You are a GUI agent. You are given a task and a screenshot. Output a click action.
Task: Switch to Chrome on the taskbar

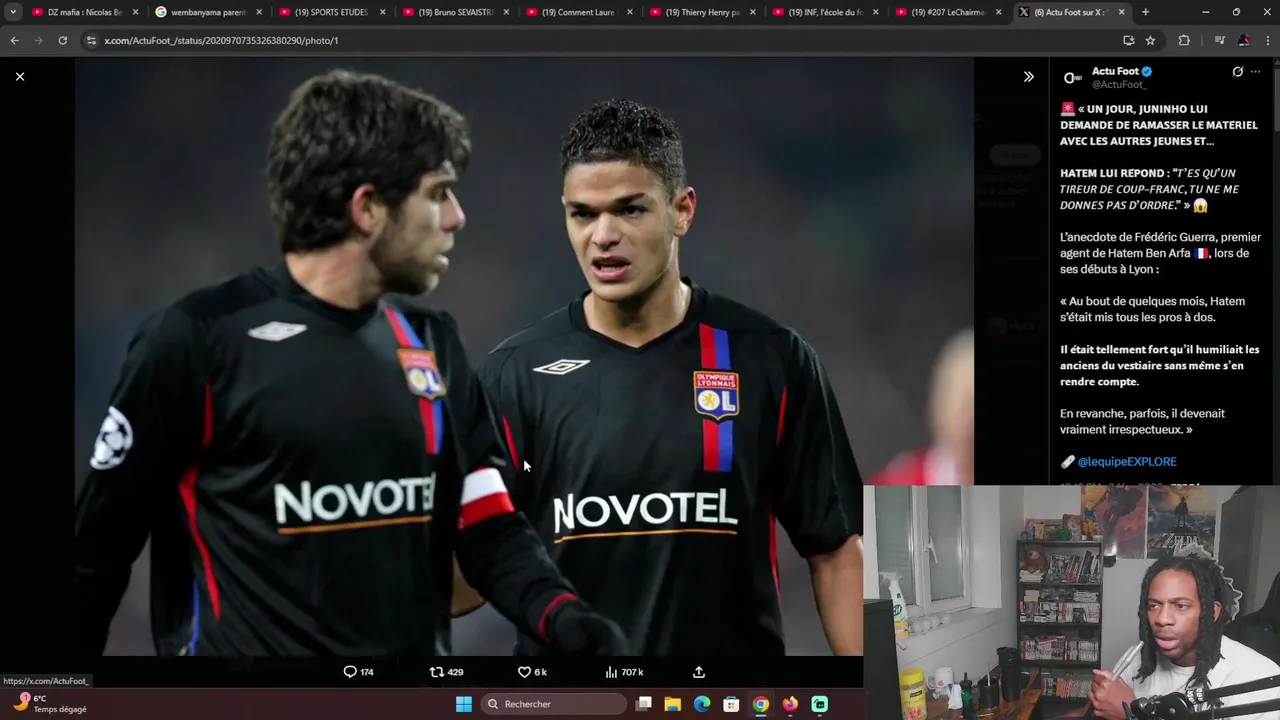tap(761, 704)
